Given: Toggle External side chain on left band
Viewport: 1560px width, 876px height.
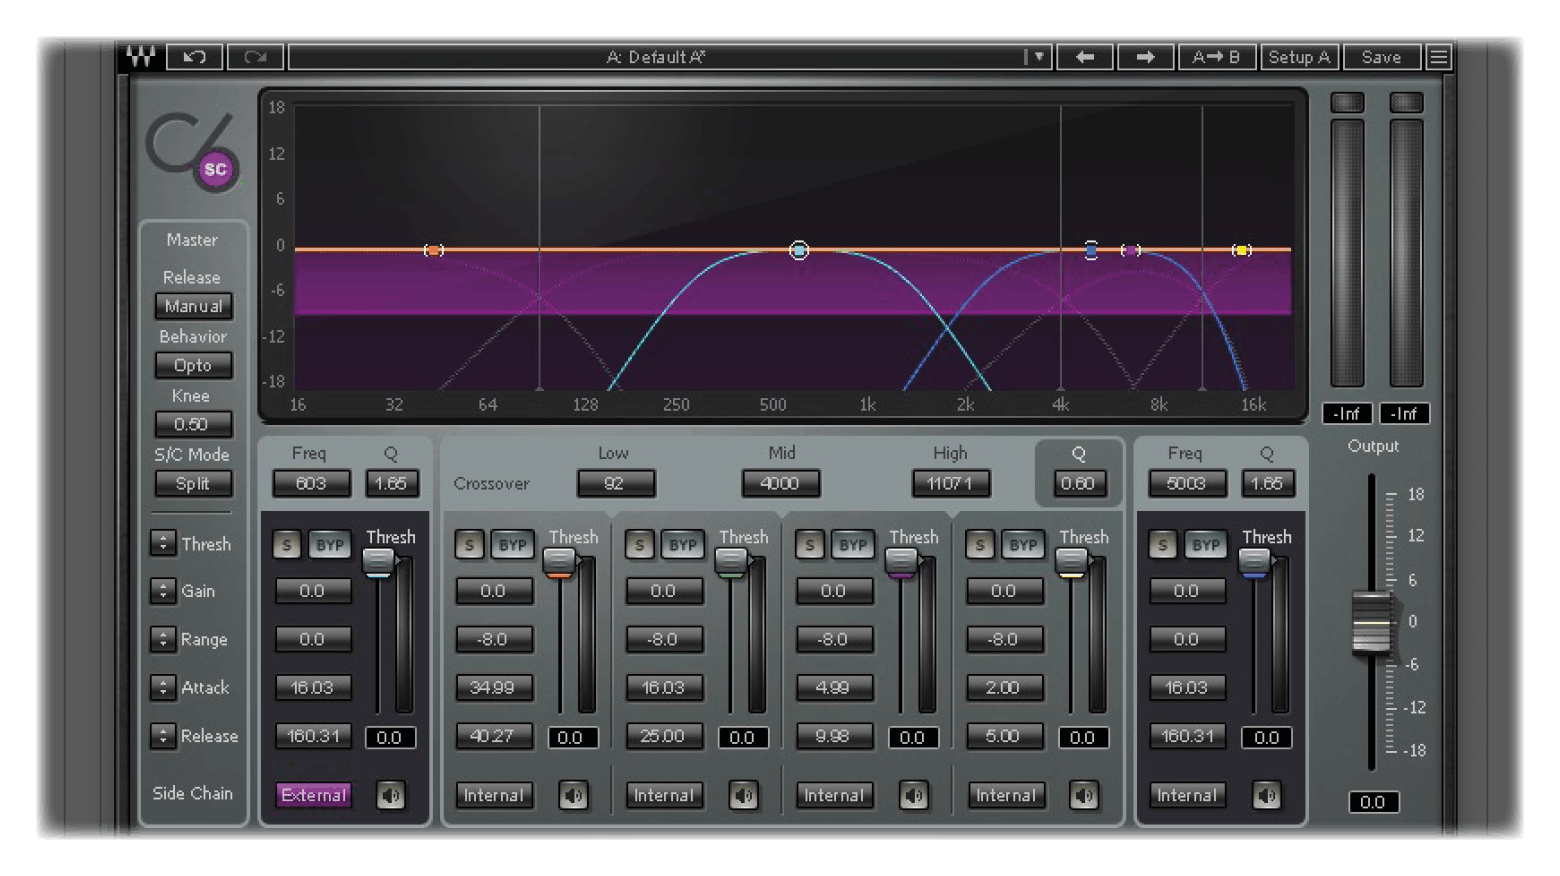Looking at the screenshot, I should pos(313,795).
